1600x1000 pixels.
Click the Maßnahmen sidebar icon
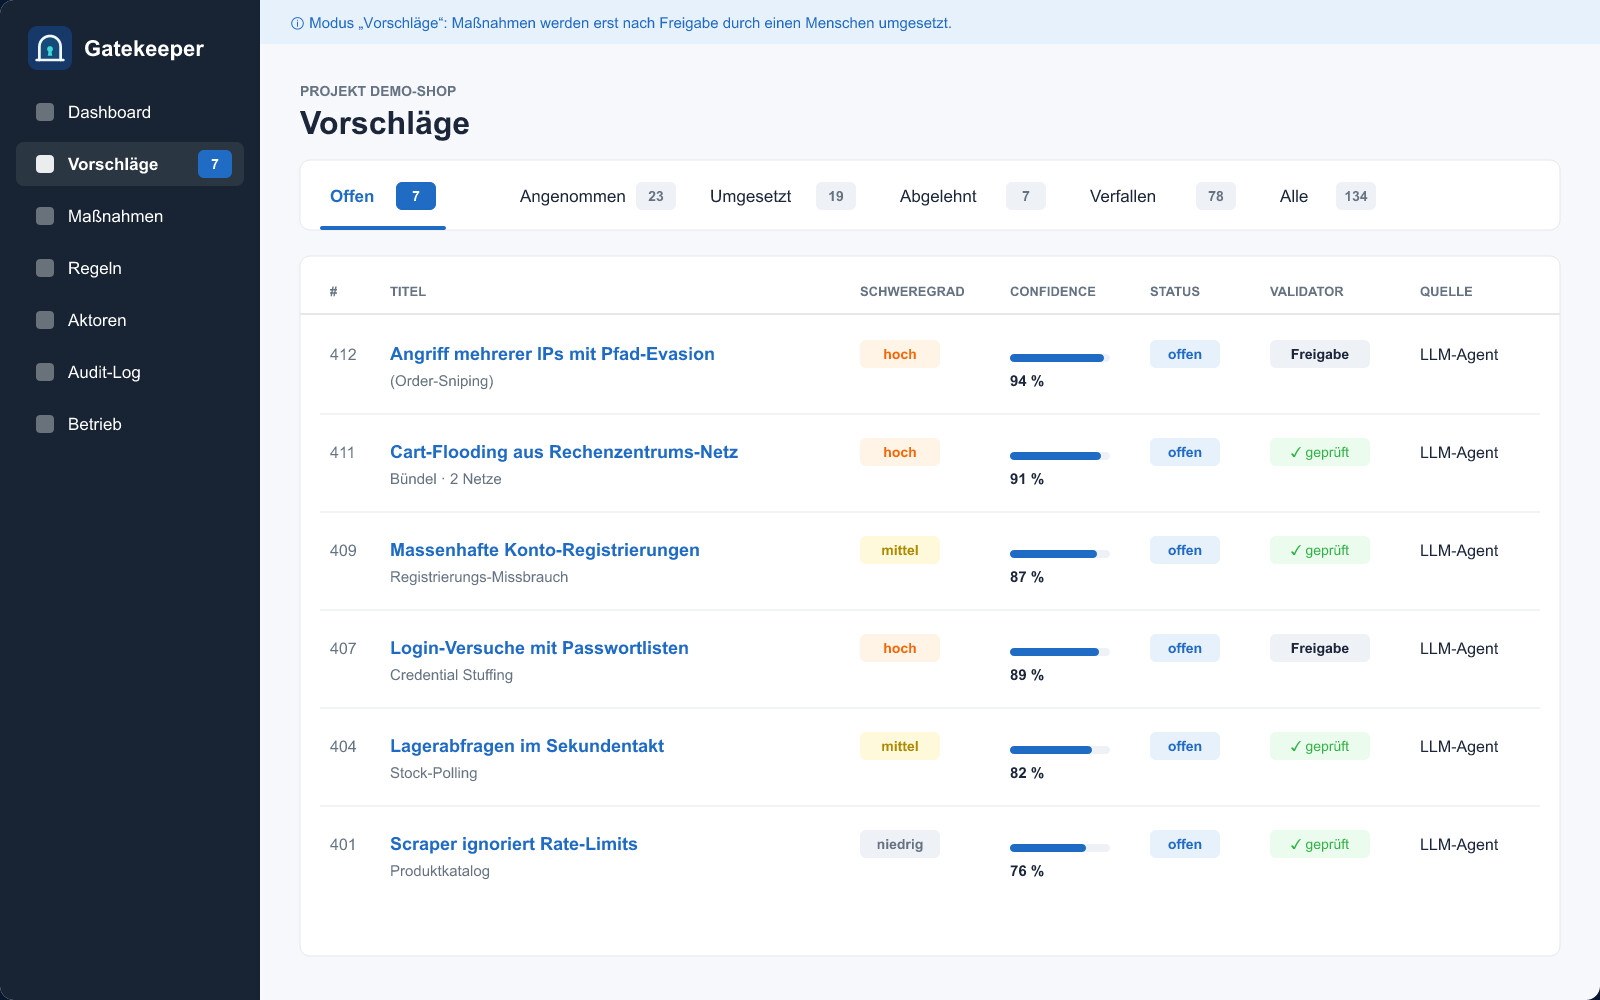(45, 216)
